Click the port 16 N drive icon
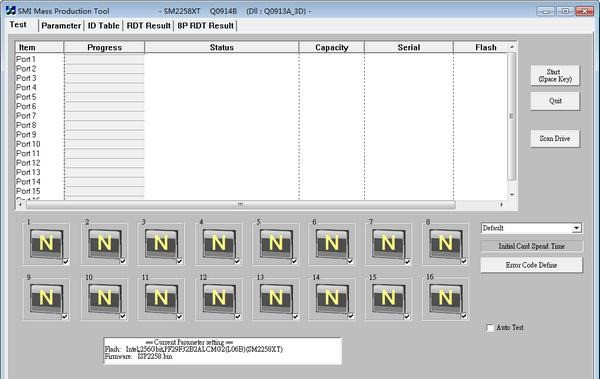600x379 pixels. tap(445, 299)
